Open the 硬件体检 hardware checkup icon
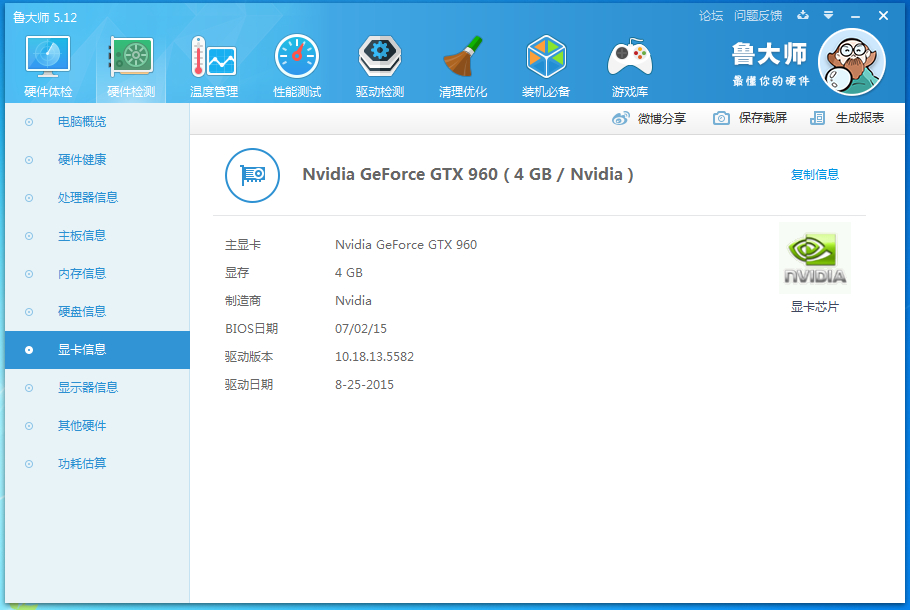This screenshot has width=910, height=610. click(x=48, y=56)
